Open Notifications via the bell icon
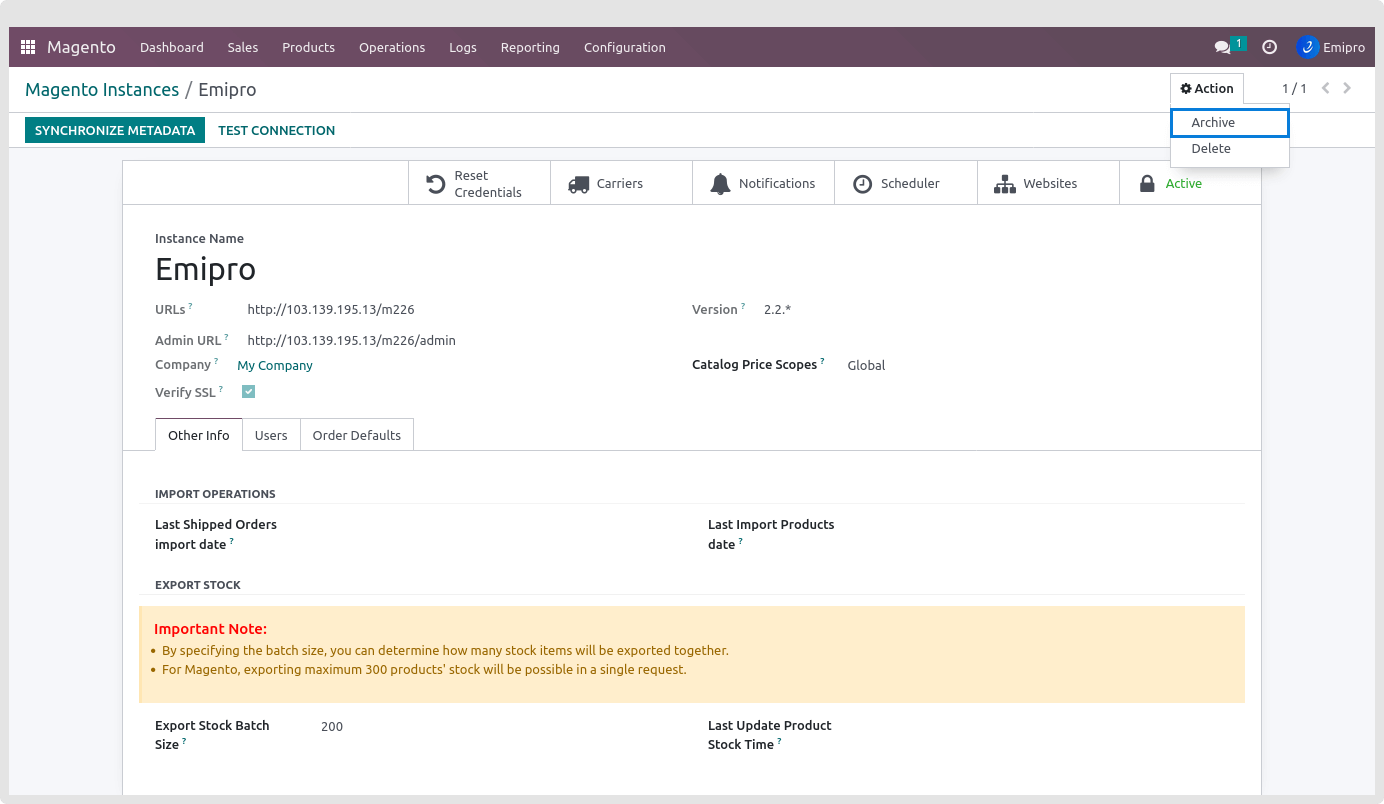Image resolution: width=1384 pixels, height=804 pixels. point(720,184)
